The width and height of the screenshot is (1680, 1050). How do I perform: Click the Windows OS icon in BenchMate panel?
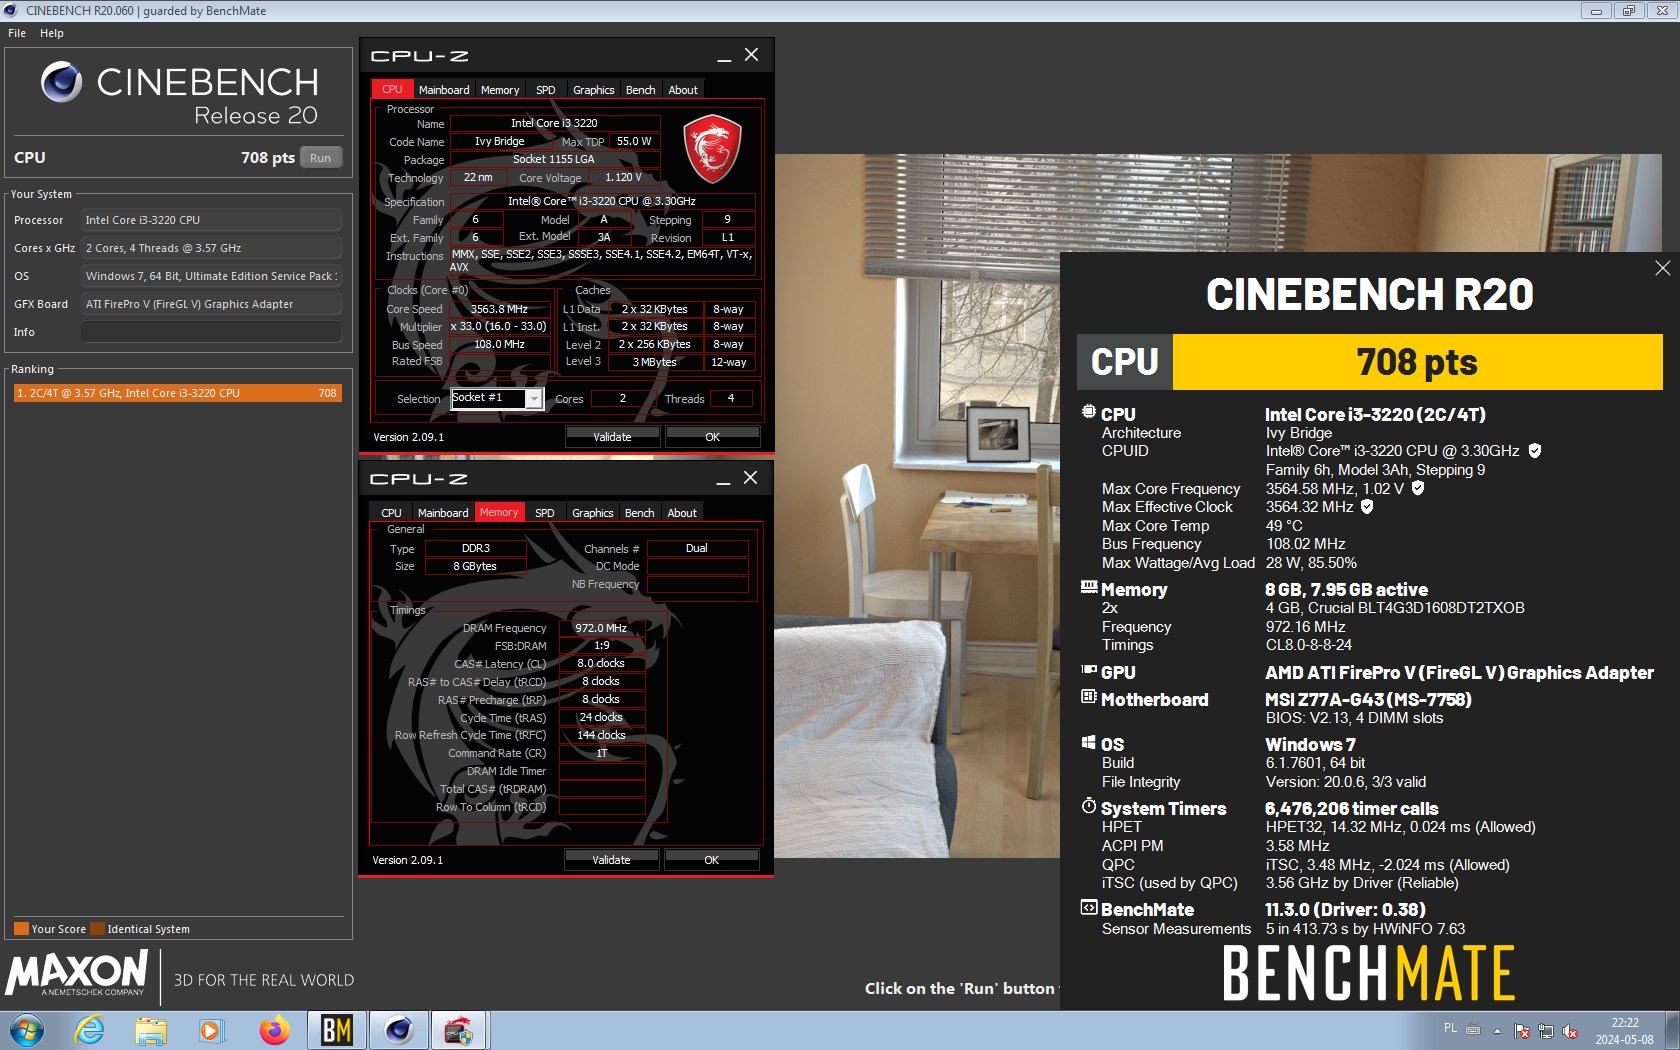pos(1089,743)
